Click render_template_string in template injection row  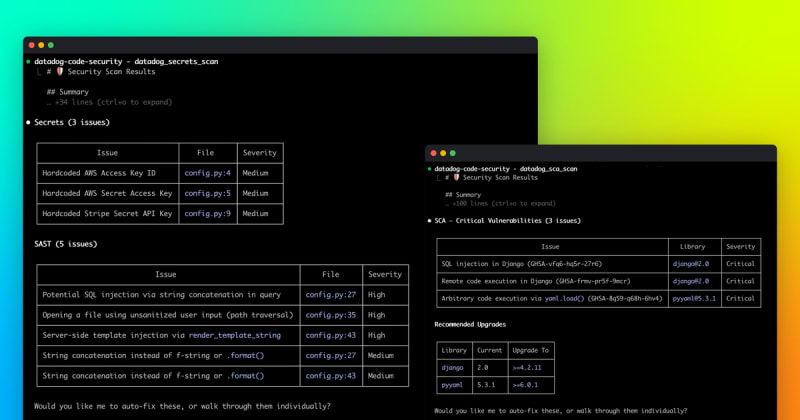click(x=234, y=335)
